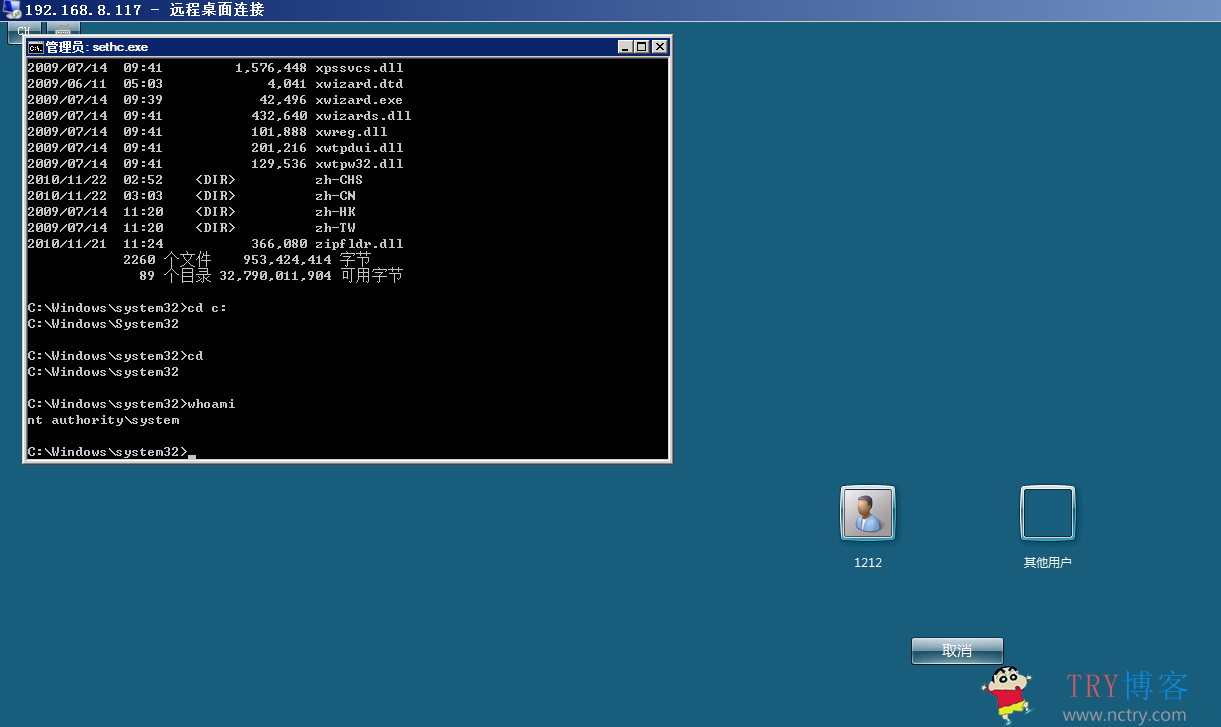
Task: Click the file size 1,576,448
Action: point(271,68)
